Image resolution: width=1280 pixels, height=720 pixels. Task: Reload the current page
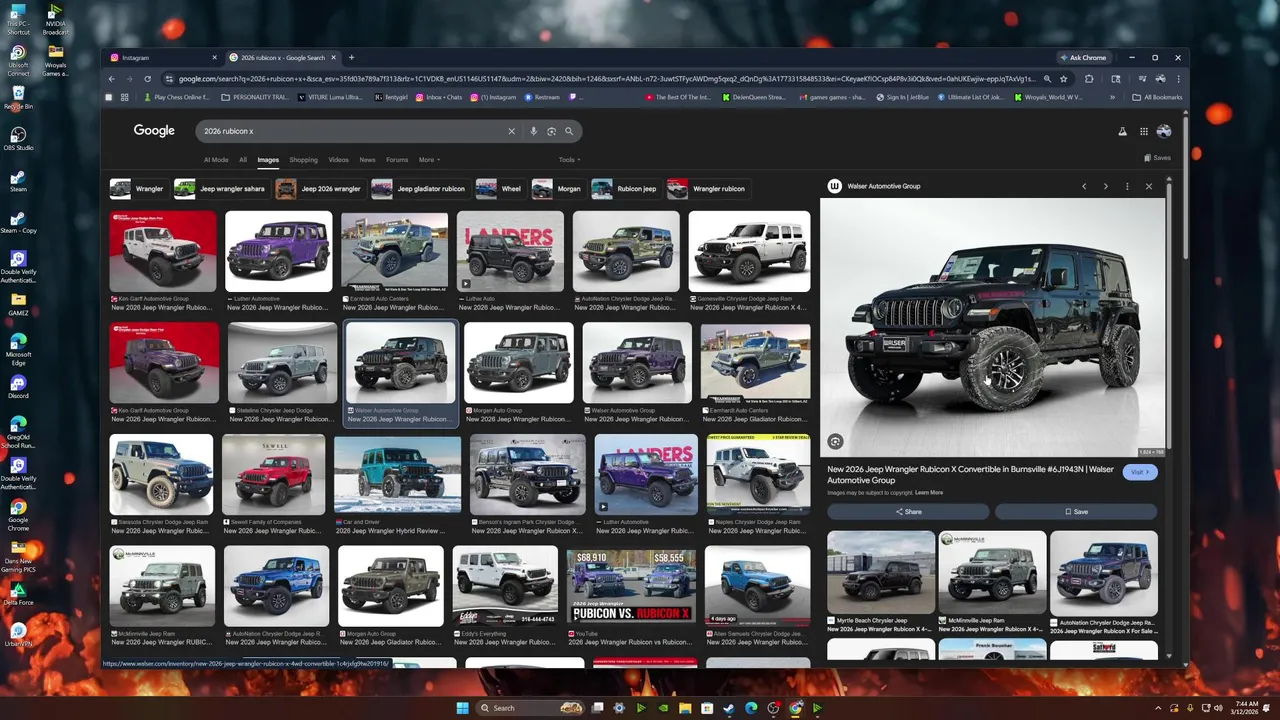coord(147,79)
